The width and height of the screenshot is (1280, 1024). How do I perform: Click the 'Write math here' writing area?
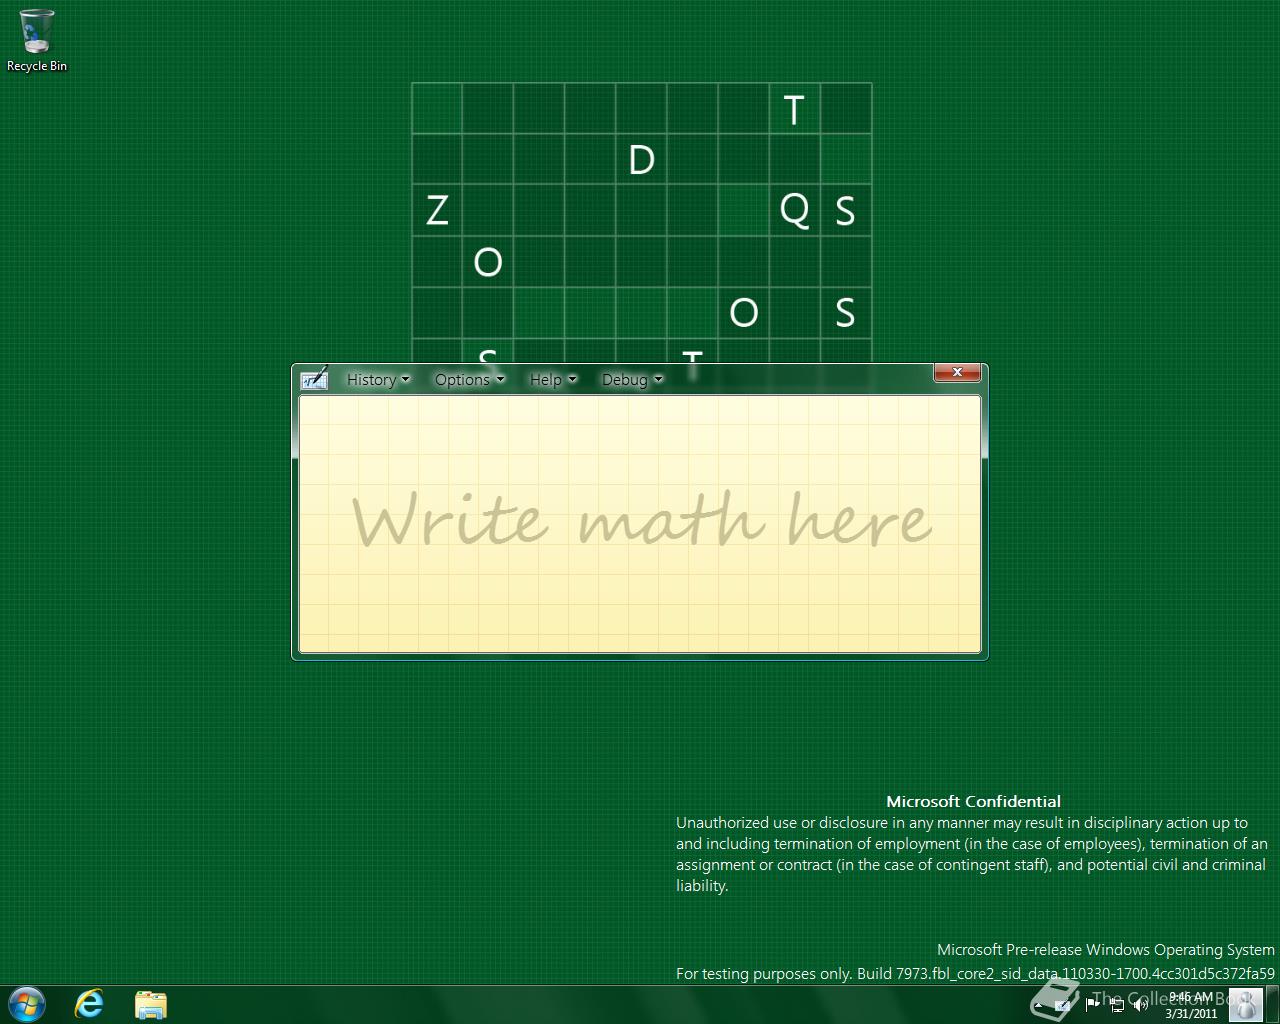click(x=640, y=524)
